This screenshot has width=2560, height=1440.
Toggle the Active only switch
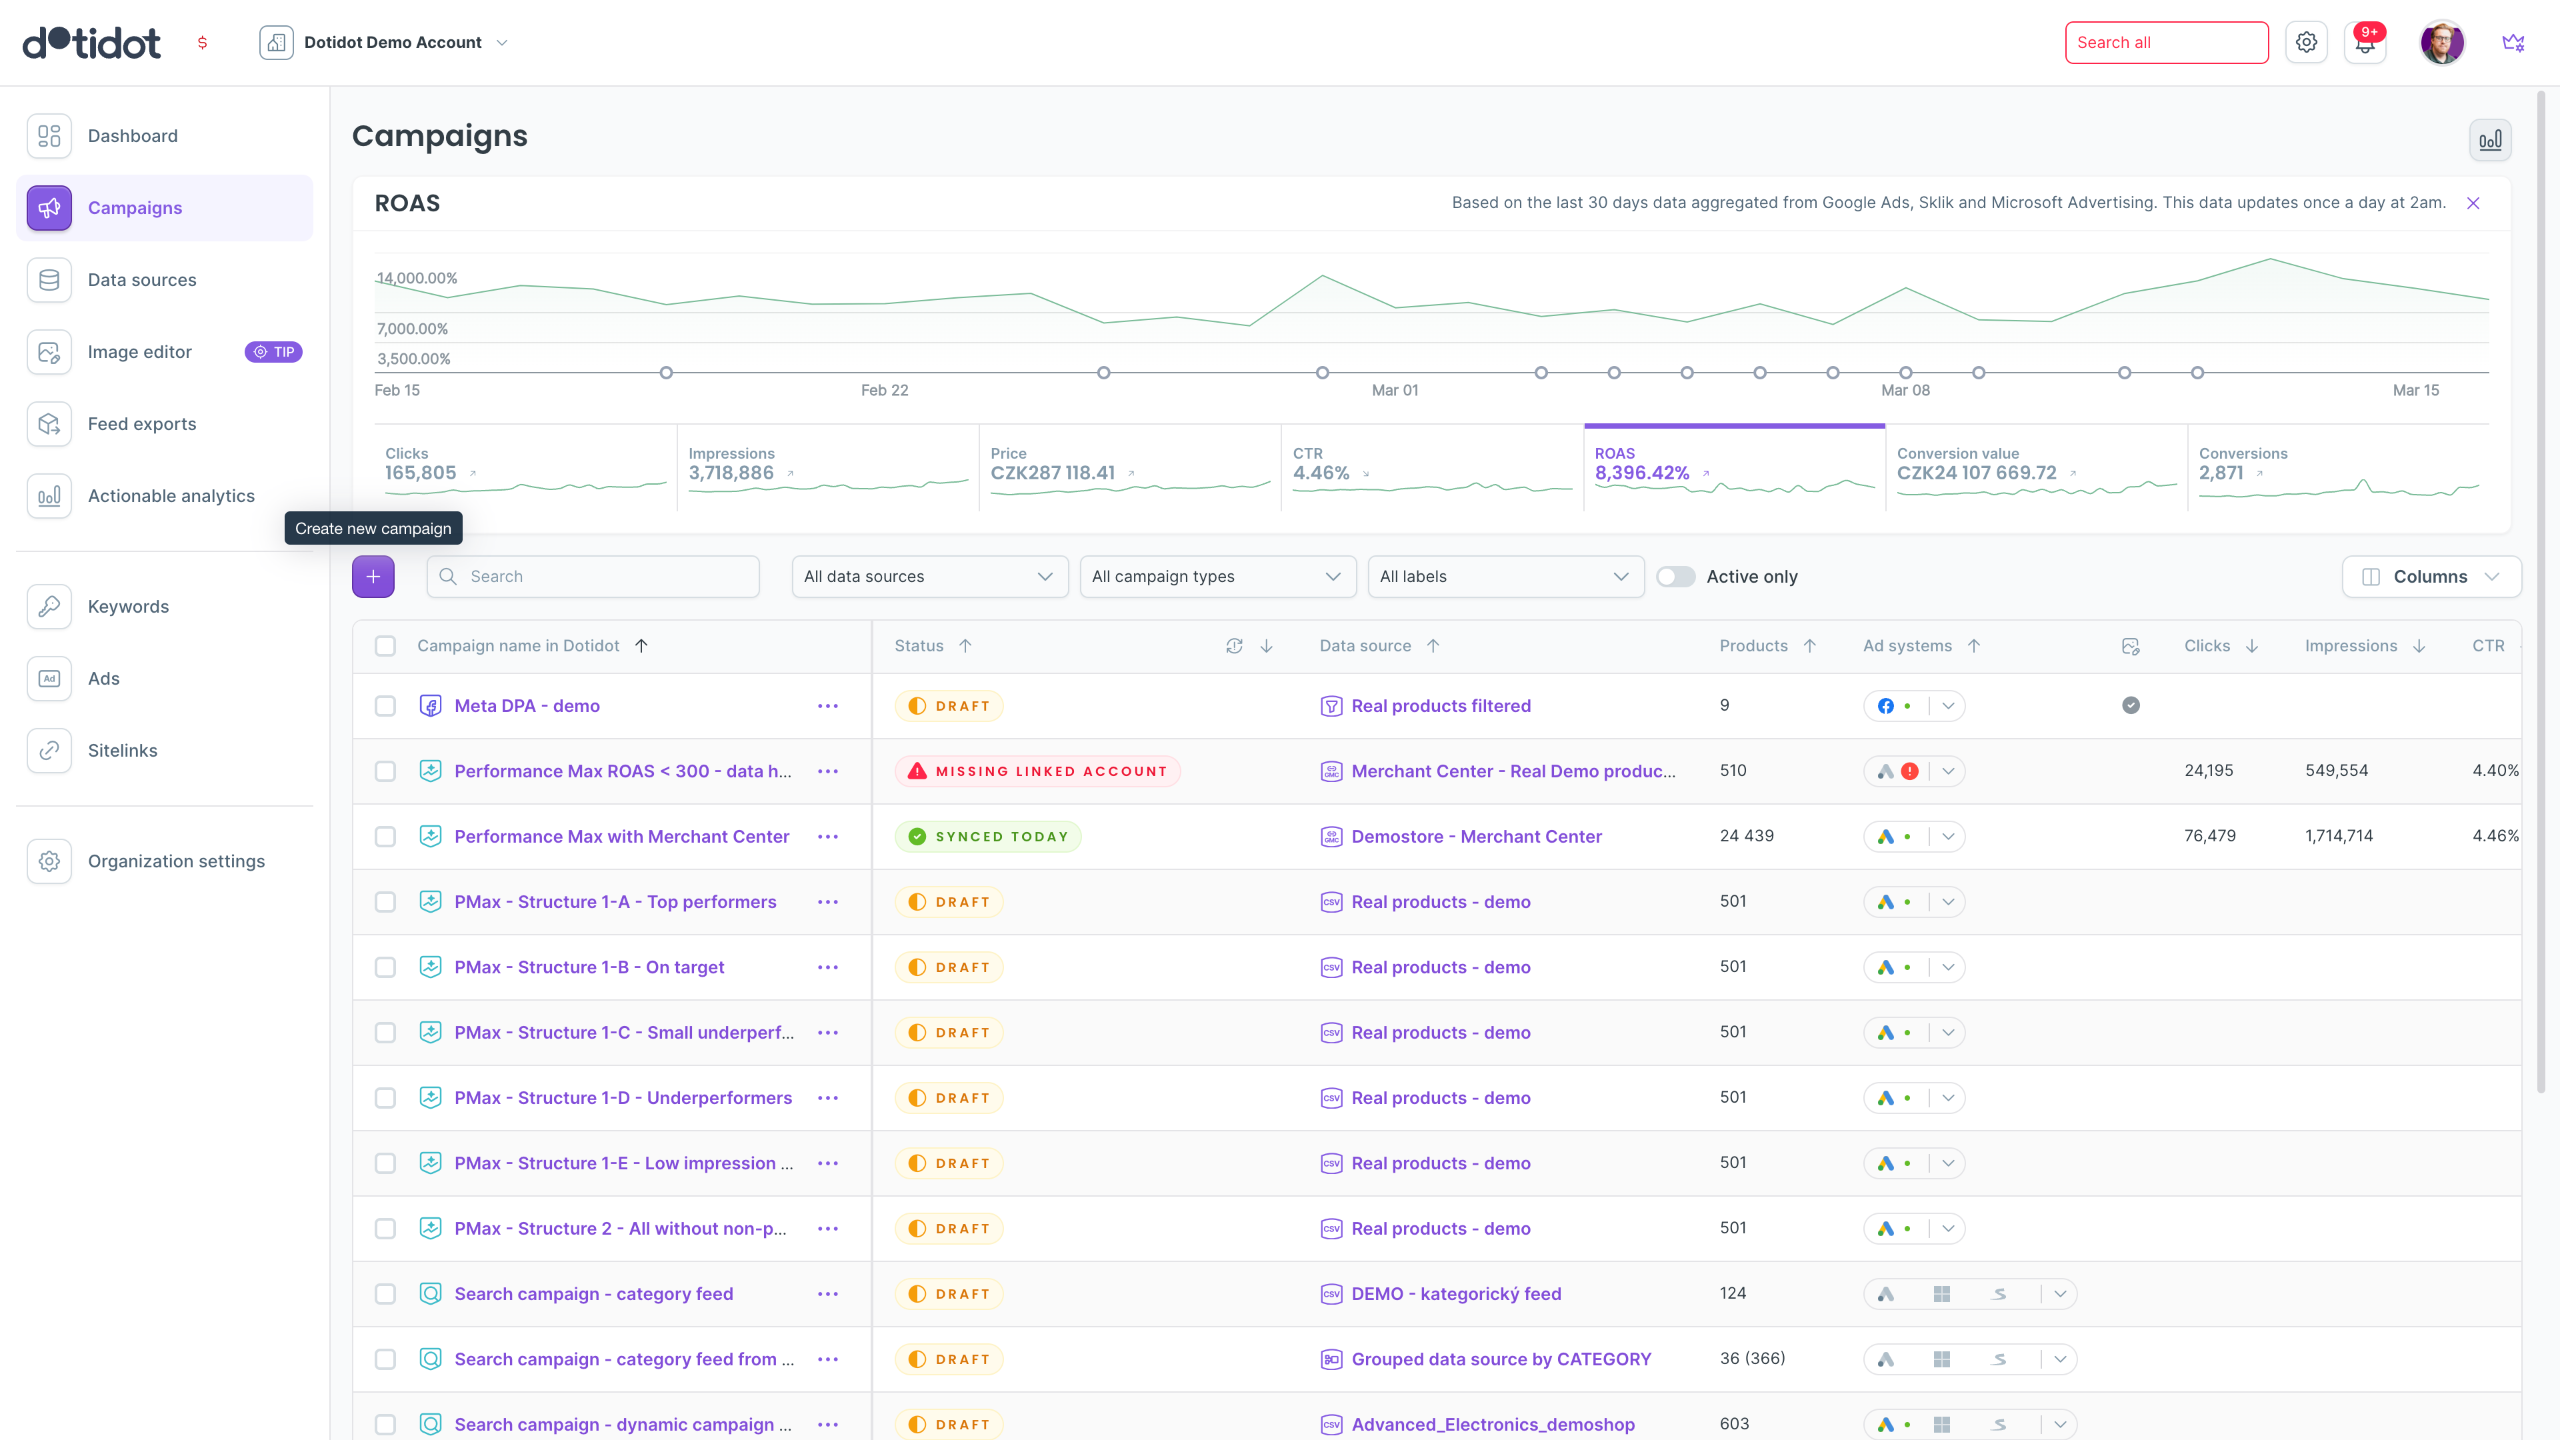coord(1676,577)
